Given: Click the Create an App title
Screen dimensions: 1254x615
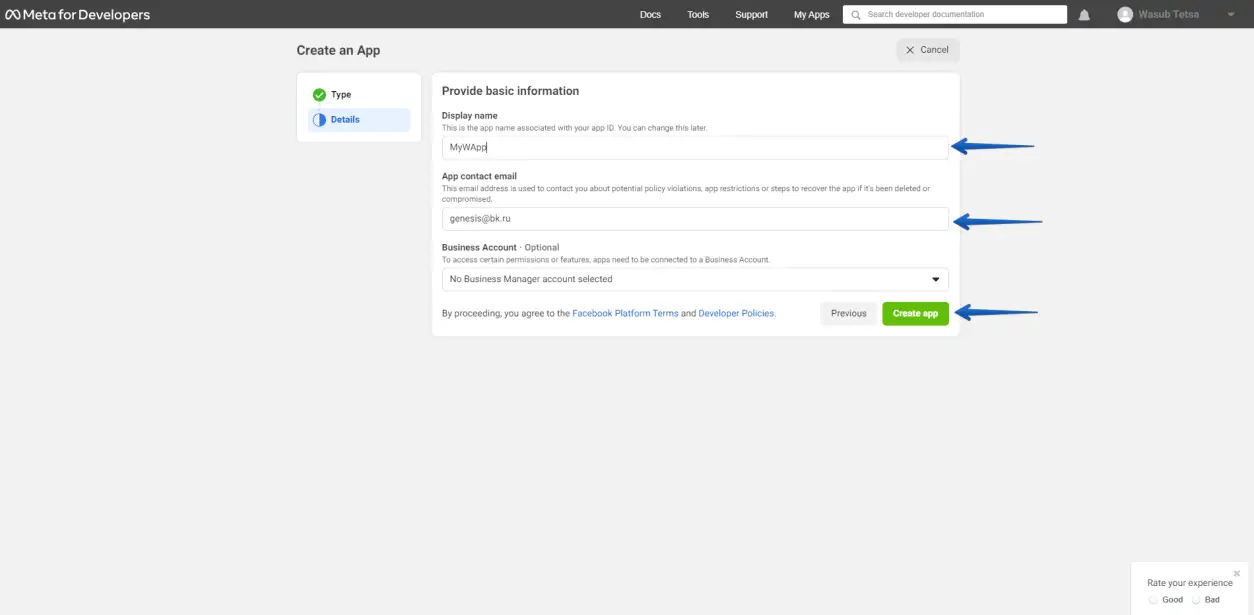Looking at the screenshot, I should 338,50.
